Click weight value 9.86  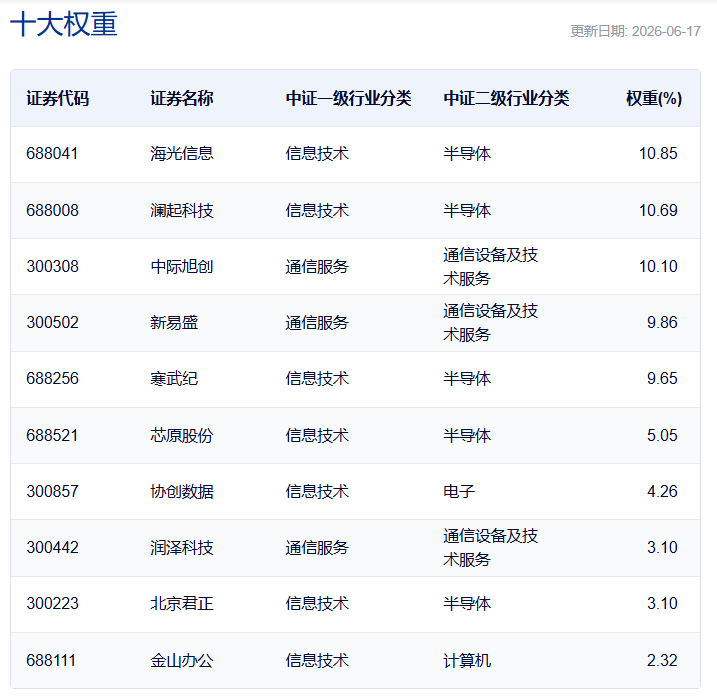pos(662,323)
